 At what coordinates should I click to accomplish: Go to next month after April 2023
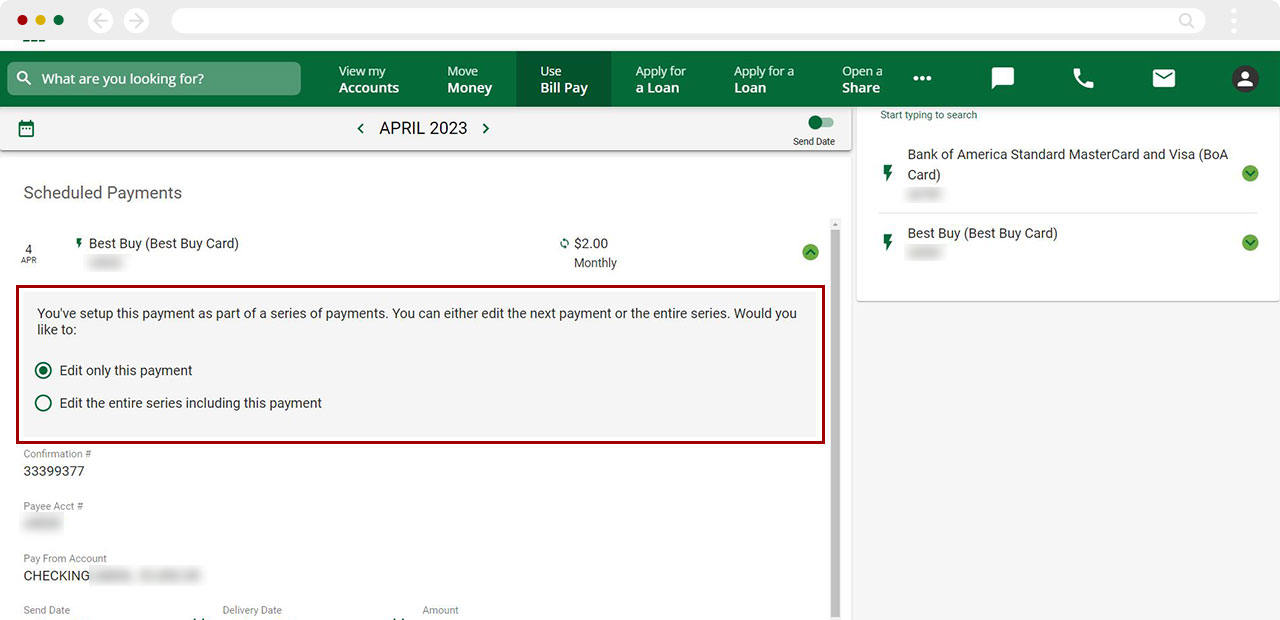(486, 129)
